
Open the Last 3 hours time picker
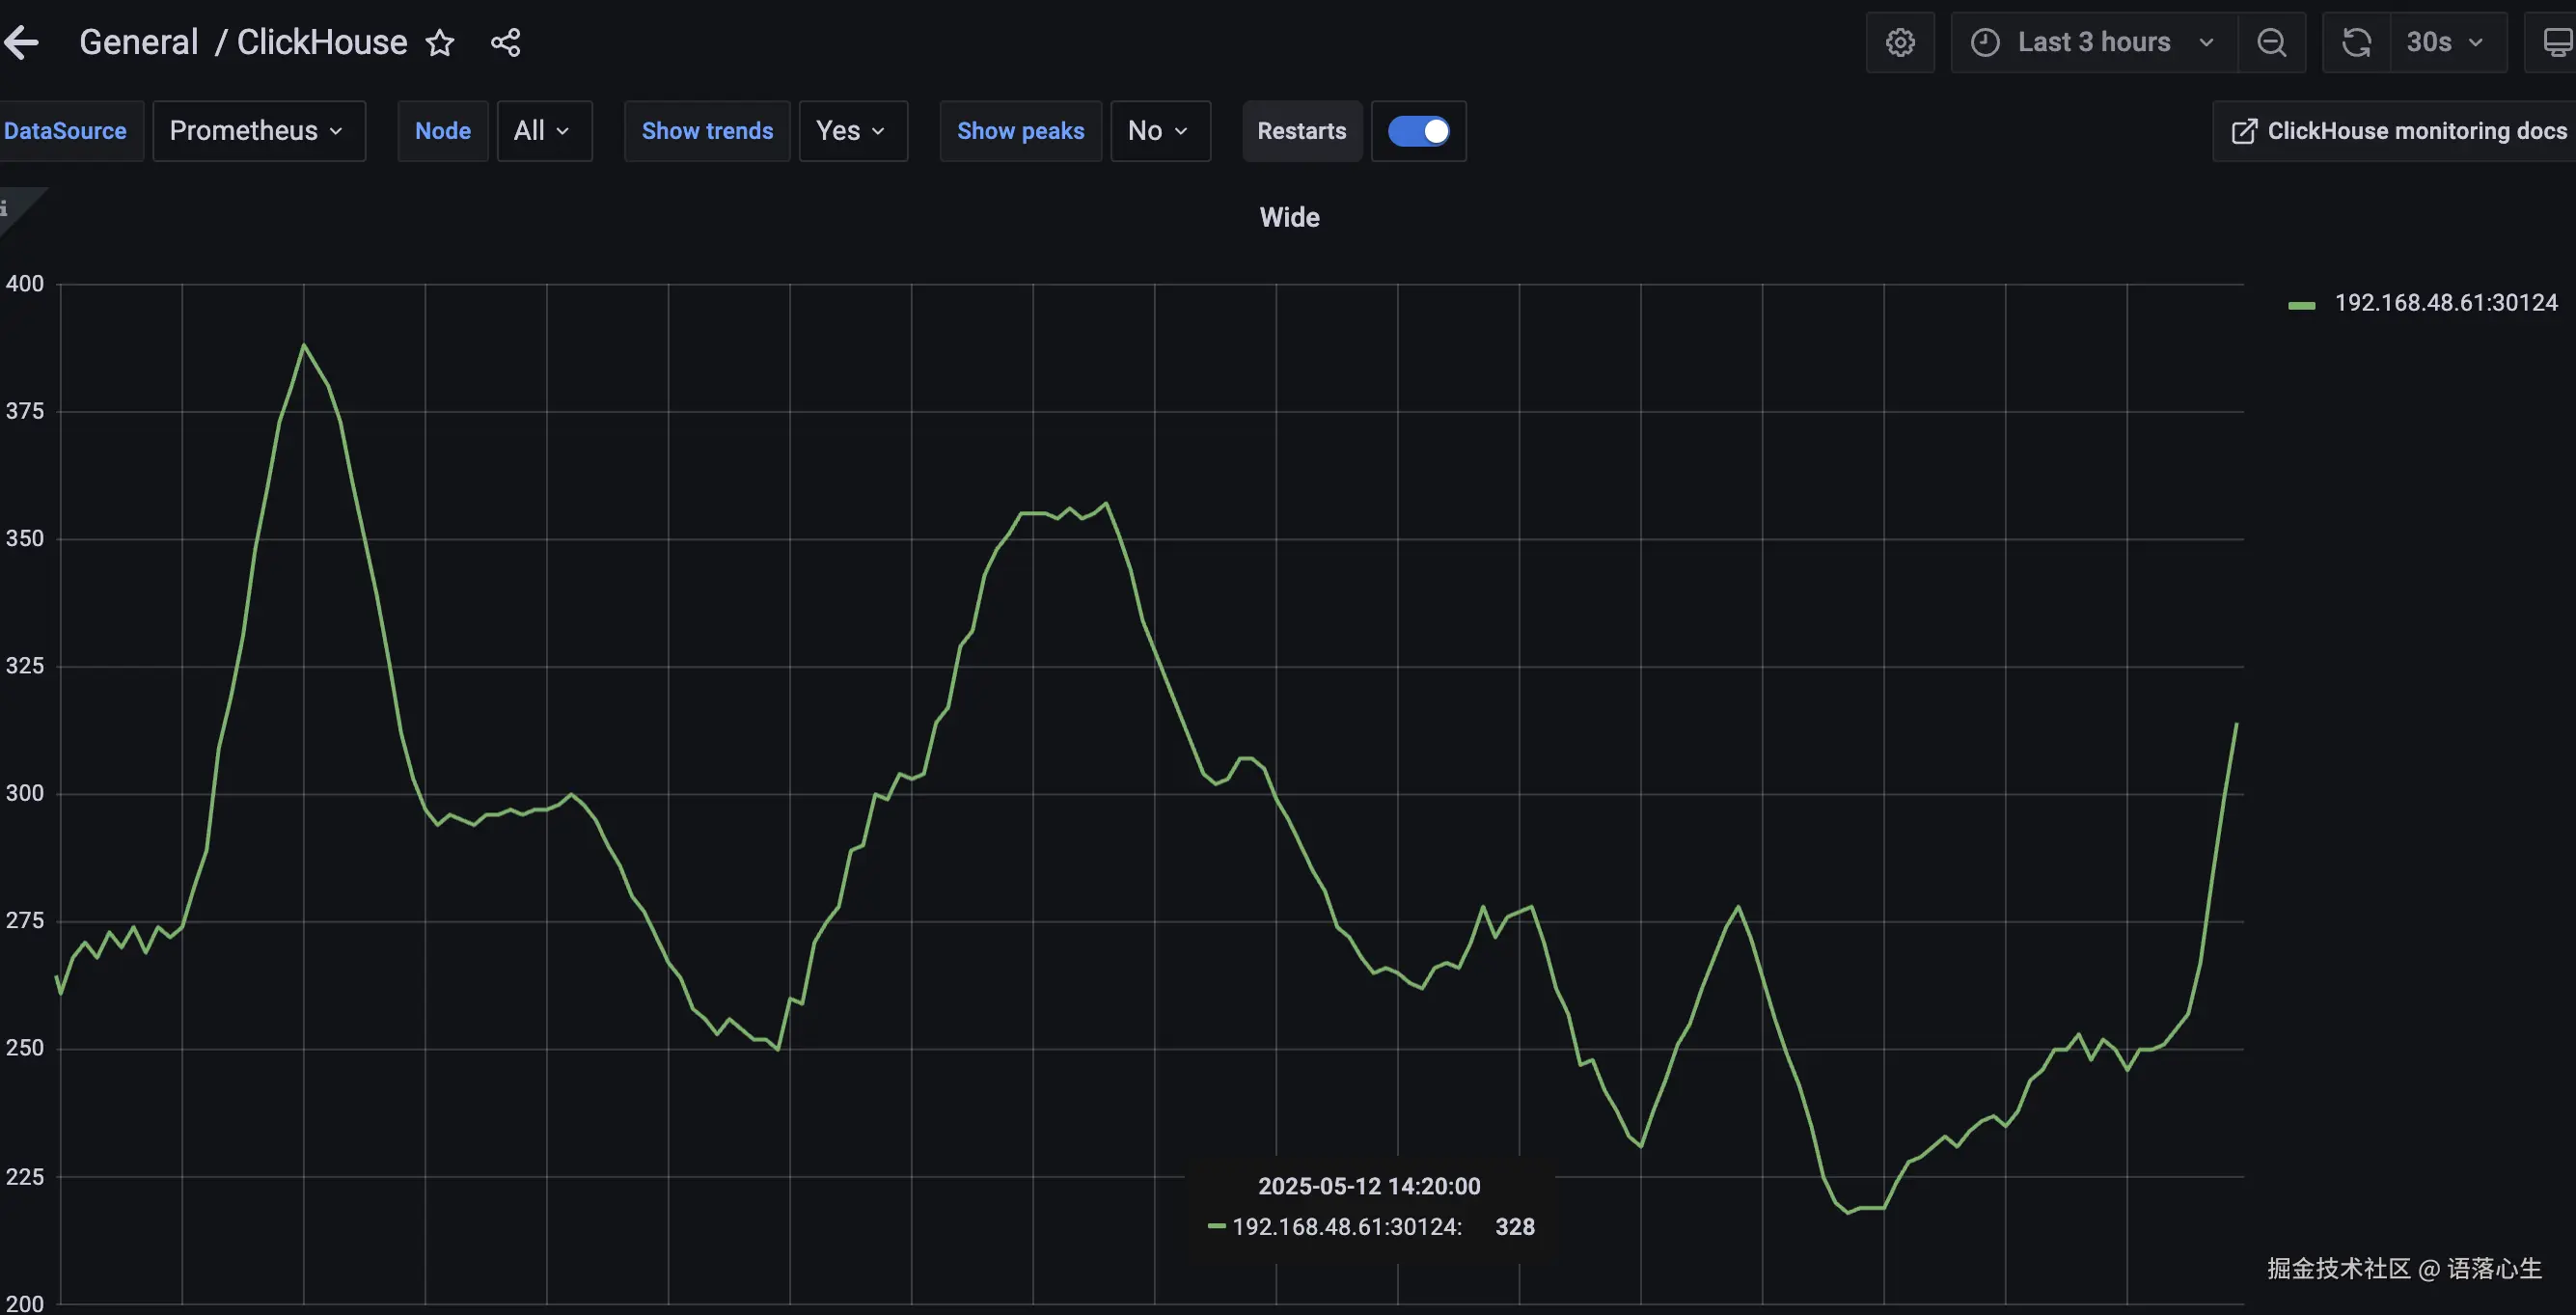click(x=2093, y=42)
